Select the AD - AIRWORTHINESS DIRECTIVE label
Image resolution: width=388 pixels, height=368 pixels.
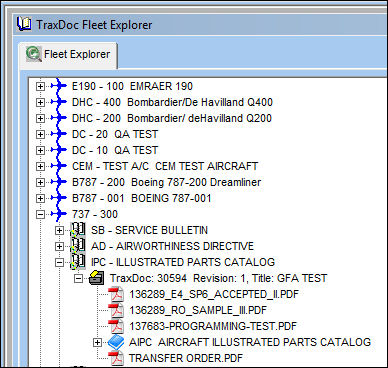172,246
